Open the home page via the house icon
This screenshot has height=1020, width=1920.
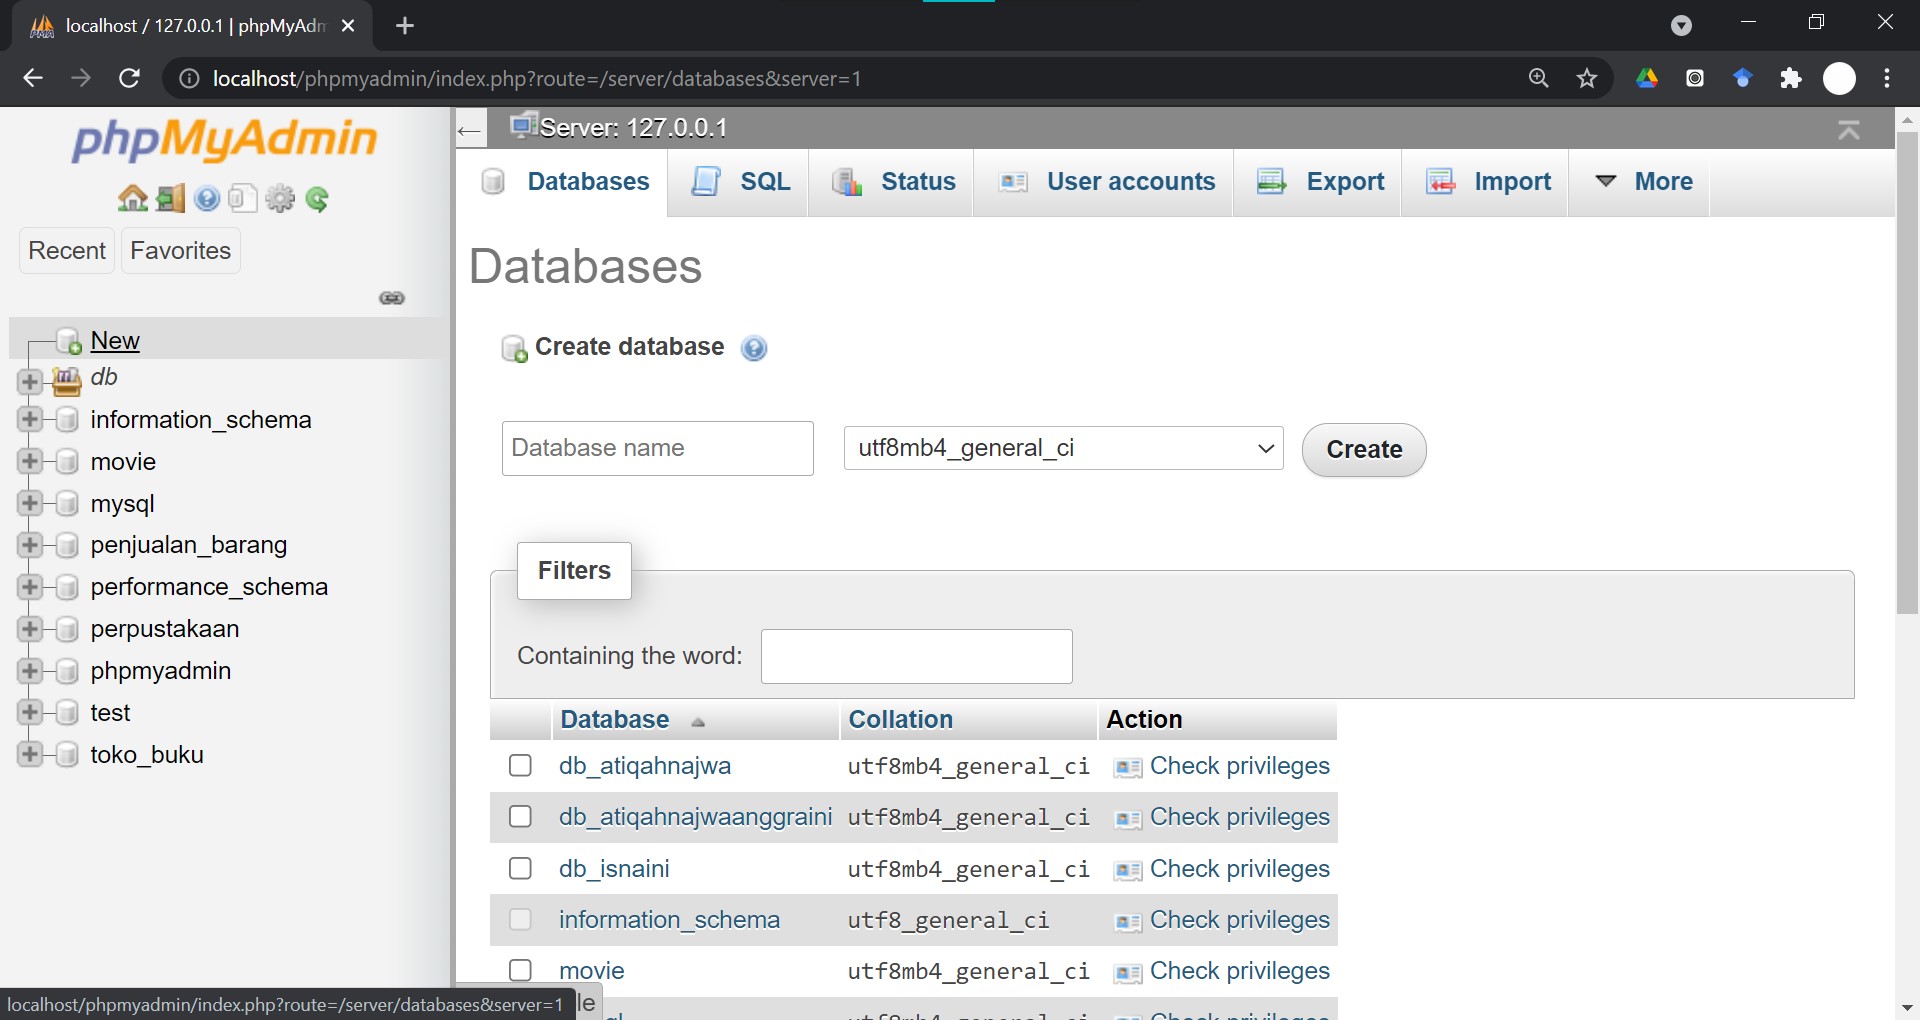(x=133, y=198)
